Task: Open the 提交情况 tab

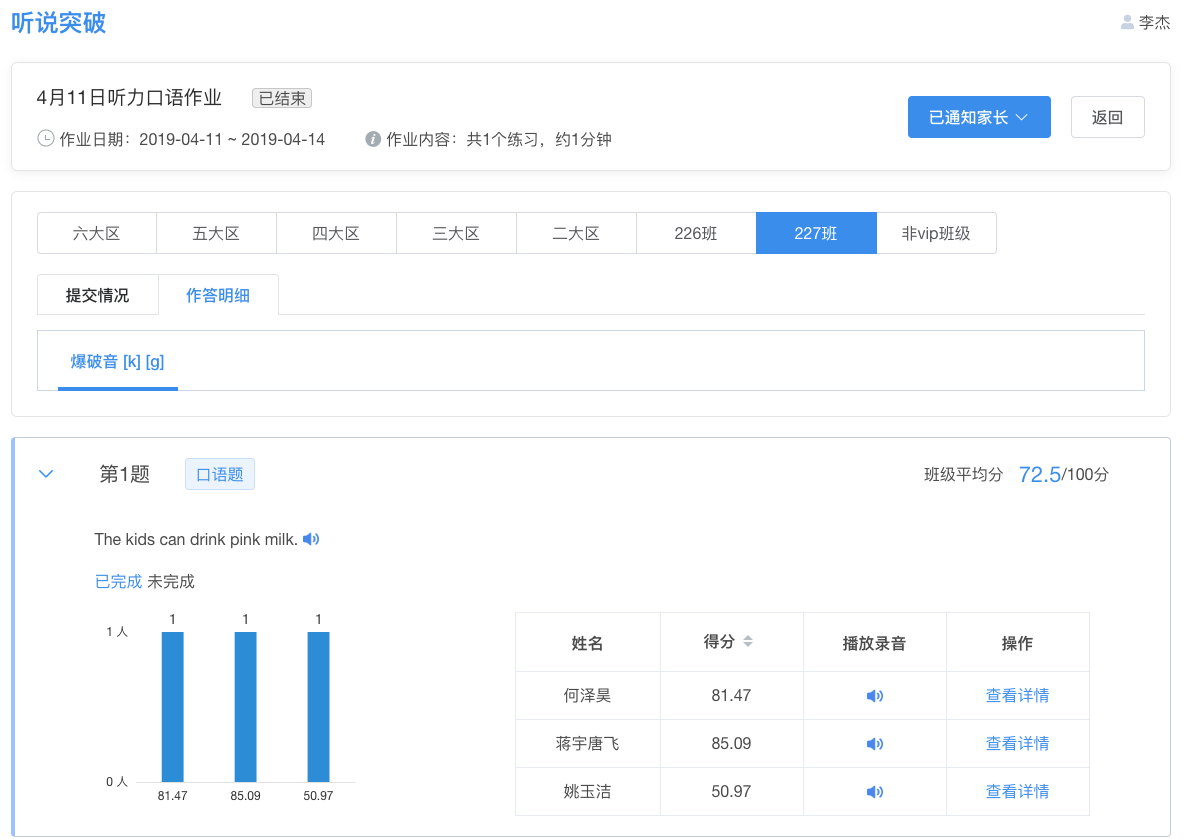Action: pos(97,295)
